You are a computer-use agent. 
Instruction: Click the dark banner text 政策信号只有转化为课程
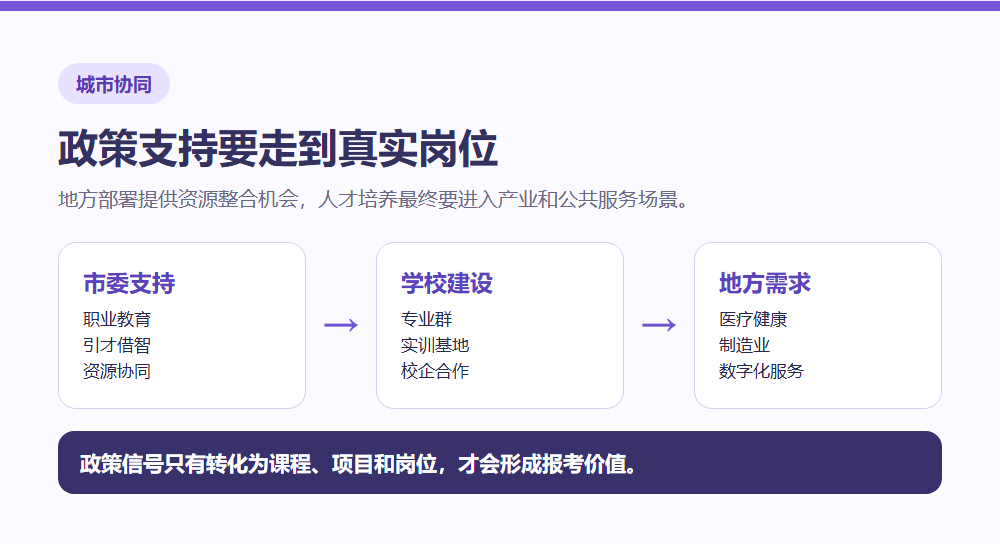coord(358,464)
